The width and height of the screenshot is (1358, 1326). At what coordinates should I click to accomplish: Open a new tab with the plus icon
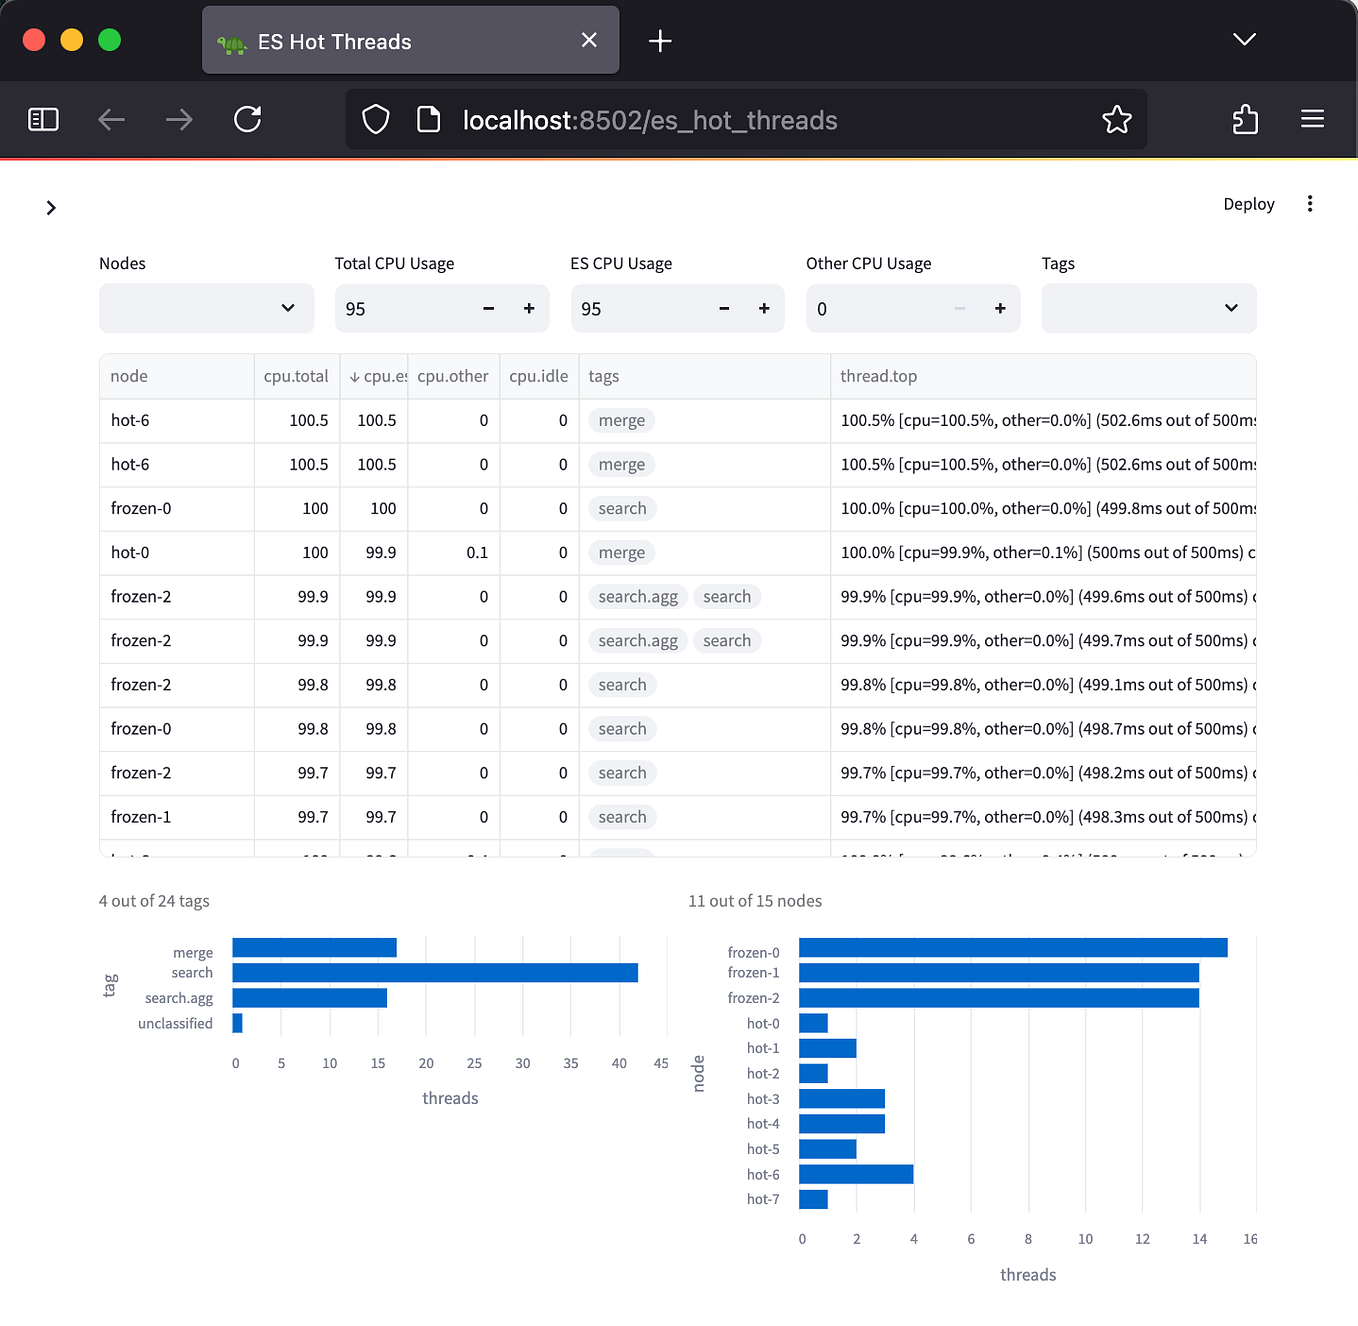pyautogui.click(x=659, y=41)
